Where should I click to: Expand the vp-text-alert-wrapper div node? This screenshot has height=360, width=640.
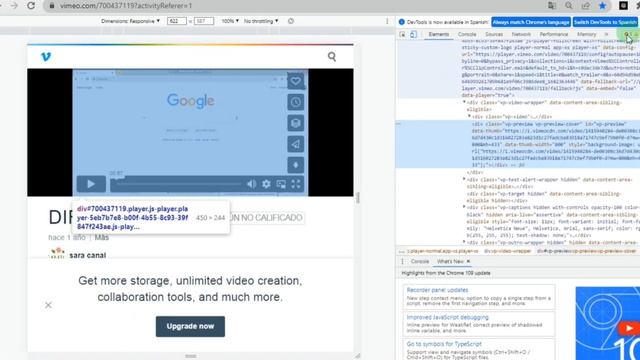coord(464,179)
